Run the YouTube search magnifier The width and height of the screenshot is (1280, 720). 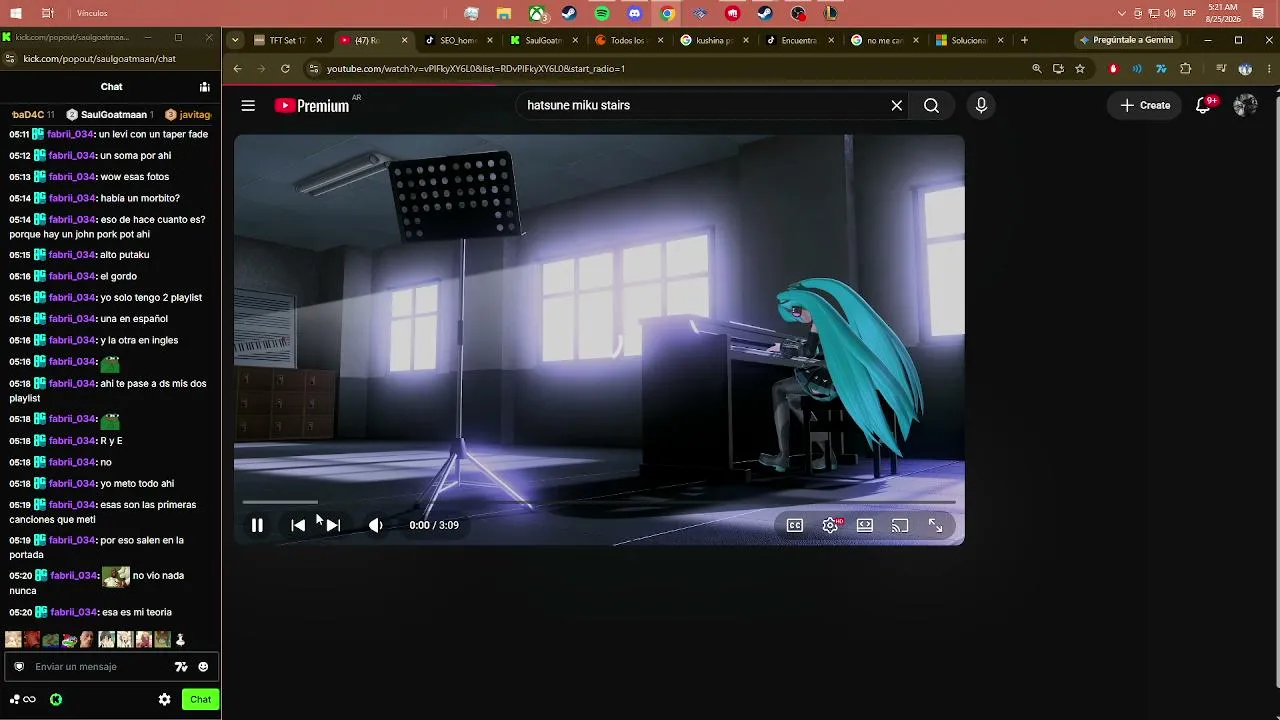931,105
